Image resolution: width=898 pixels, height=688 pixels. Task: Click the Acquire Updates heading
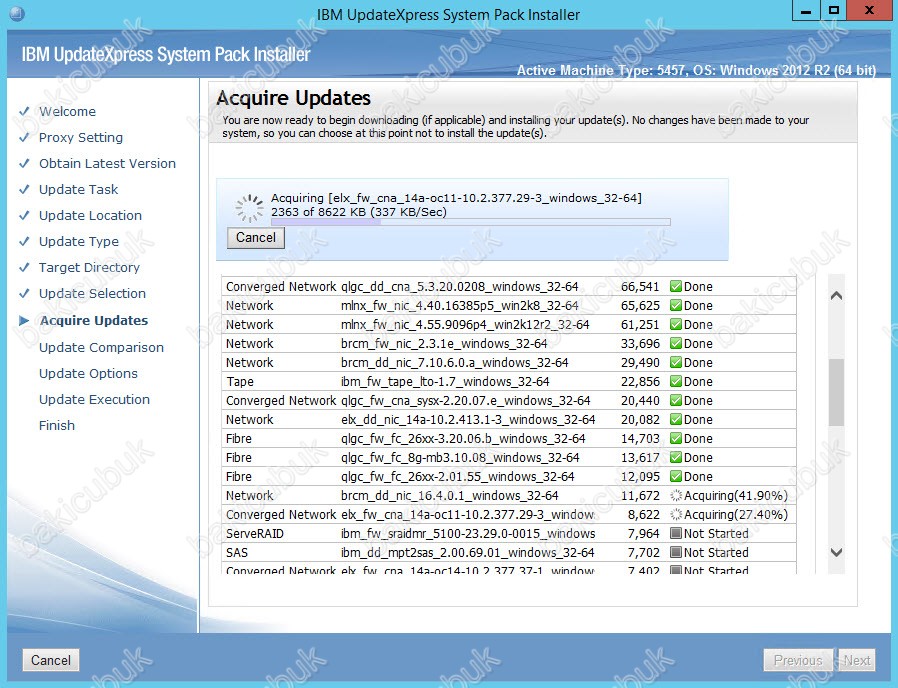(x=294, y=98)
